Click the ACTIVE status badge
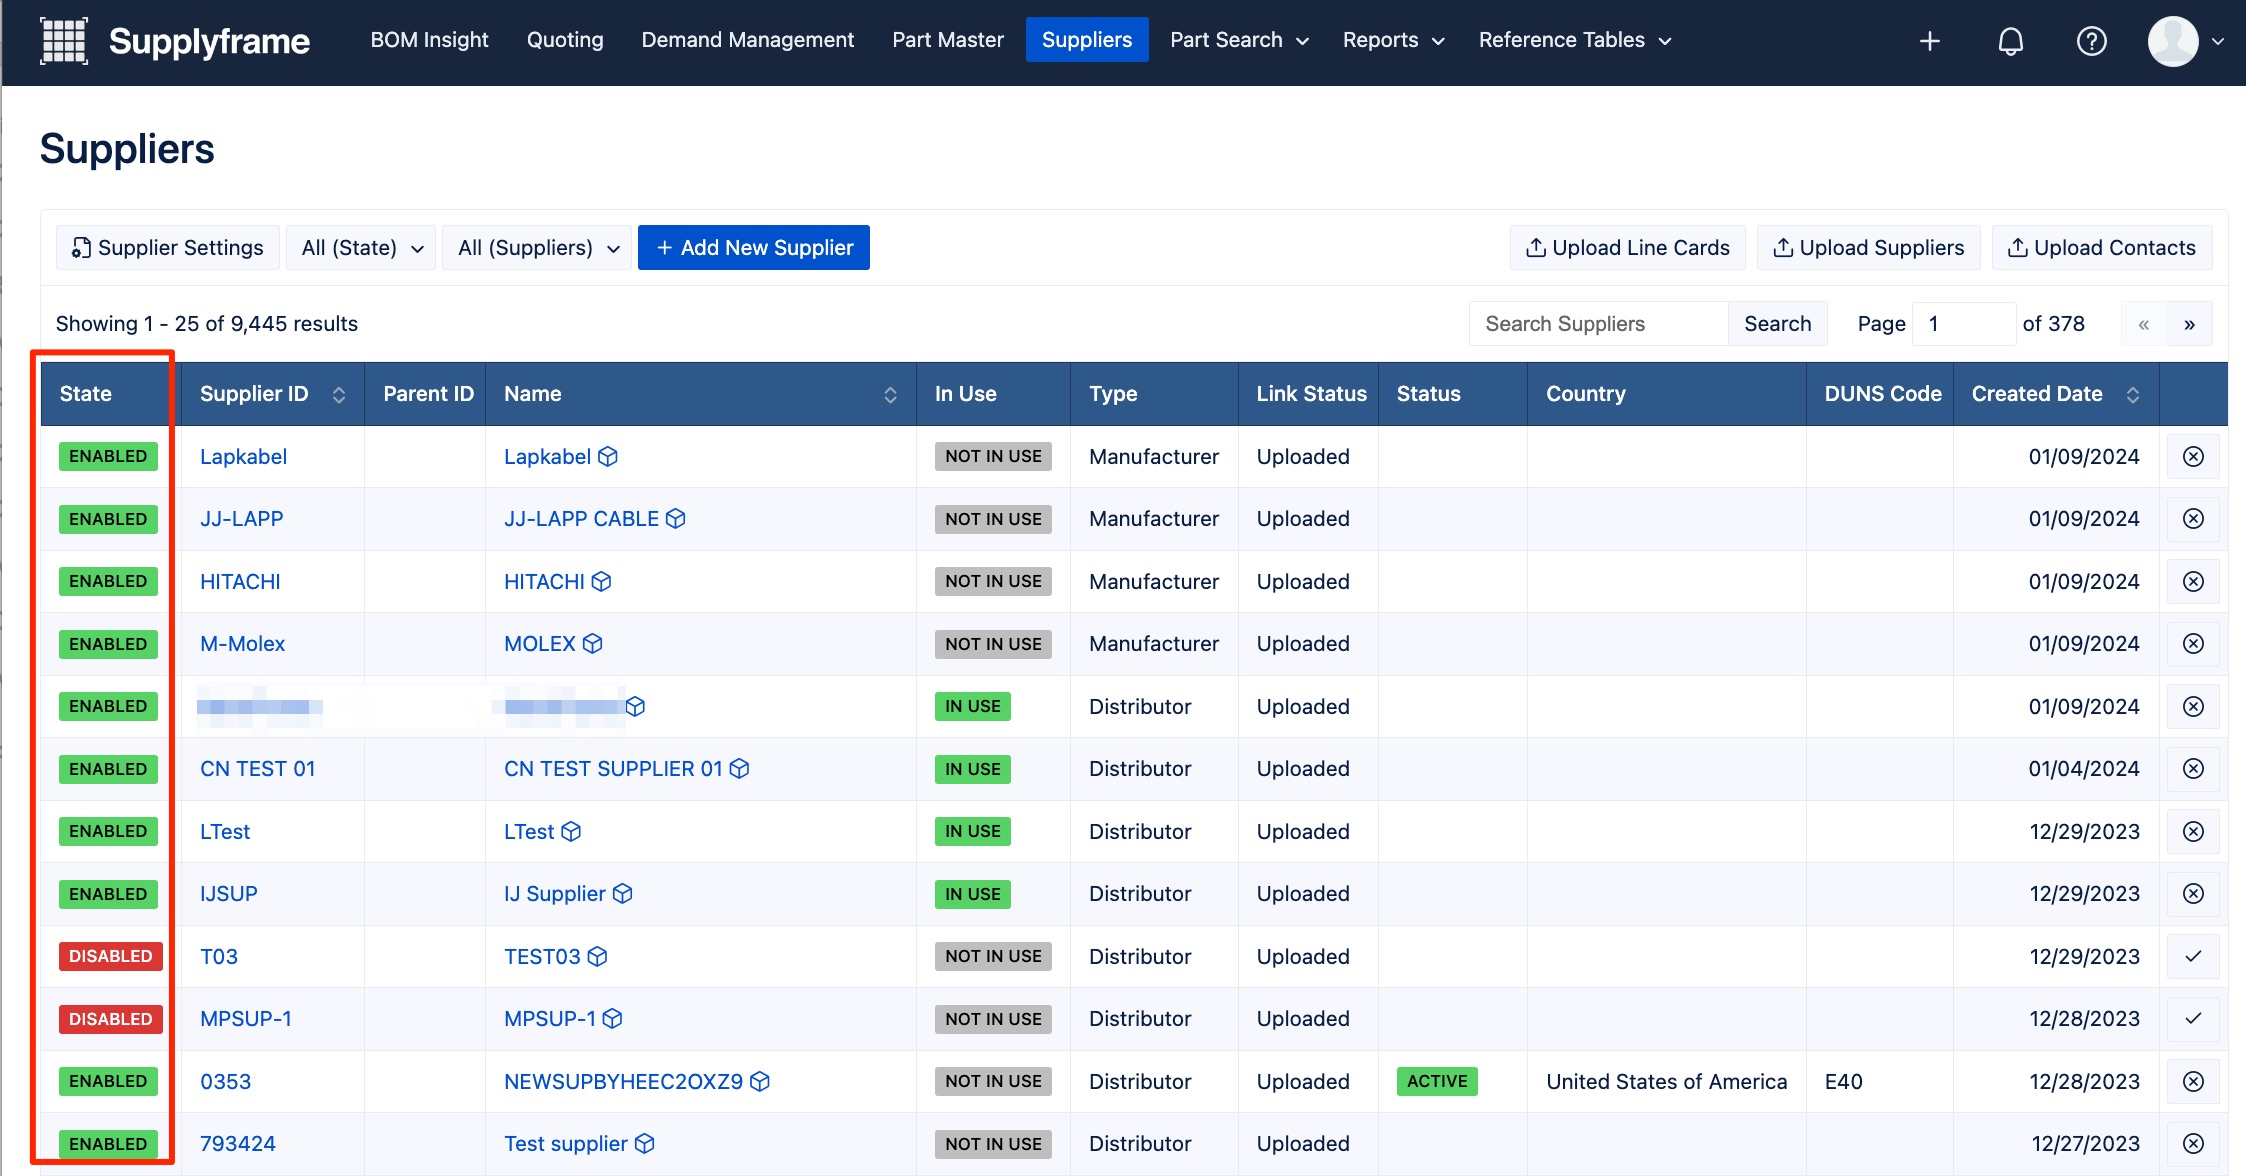The width and height of the screenshot is (2246, 1176). click(1437, 1082)
